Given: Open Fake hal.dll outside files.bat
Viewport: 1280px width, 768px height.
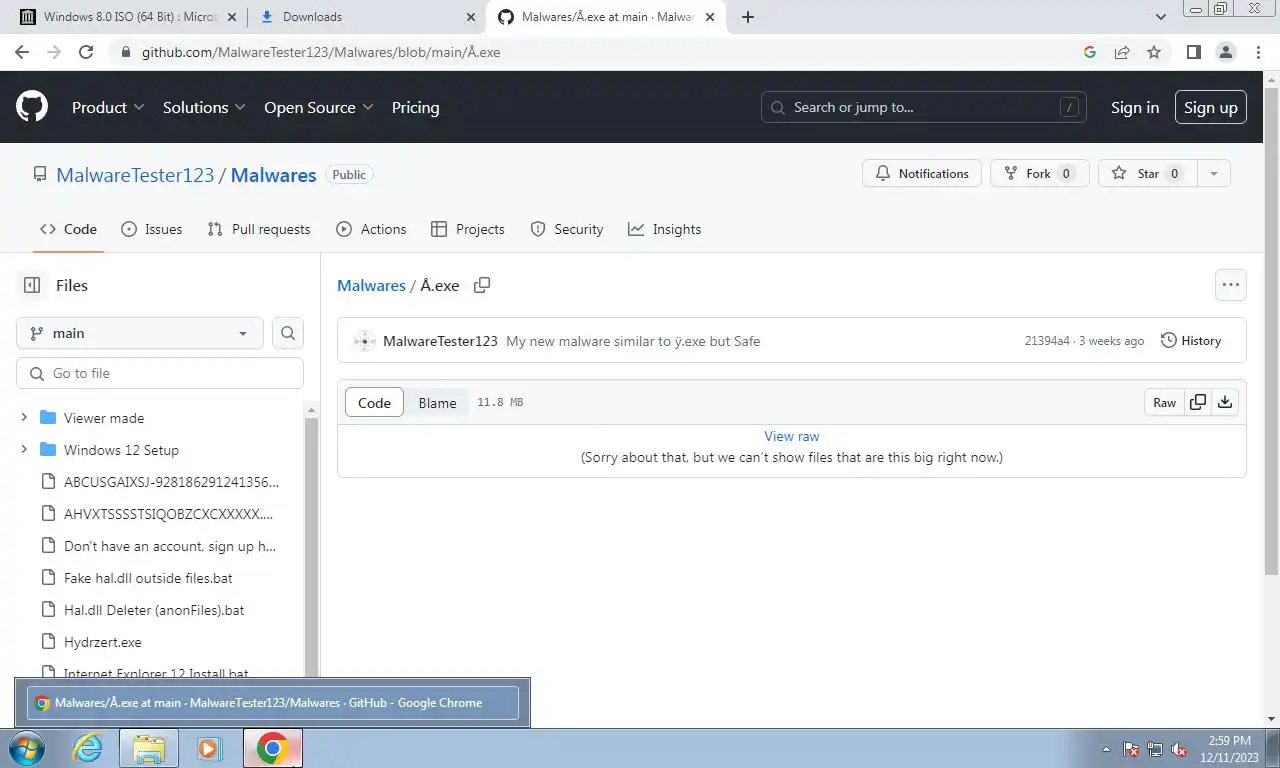Looking at the screenshot, I should (148, 578).
